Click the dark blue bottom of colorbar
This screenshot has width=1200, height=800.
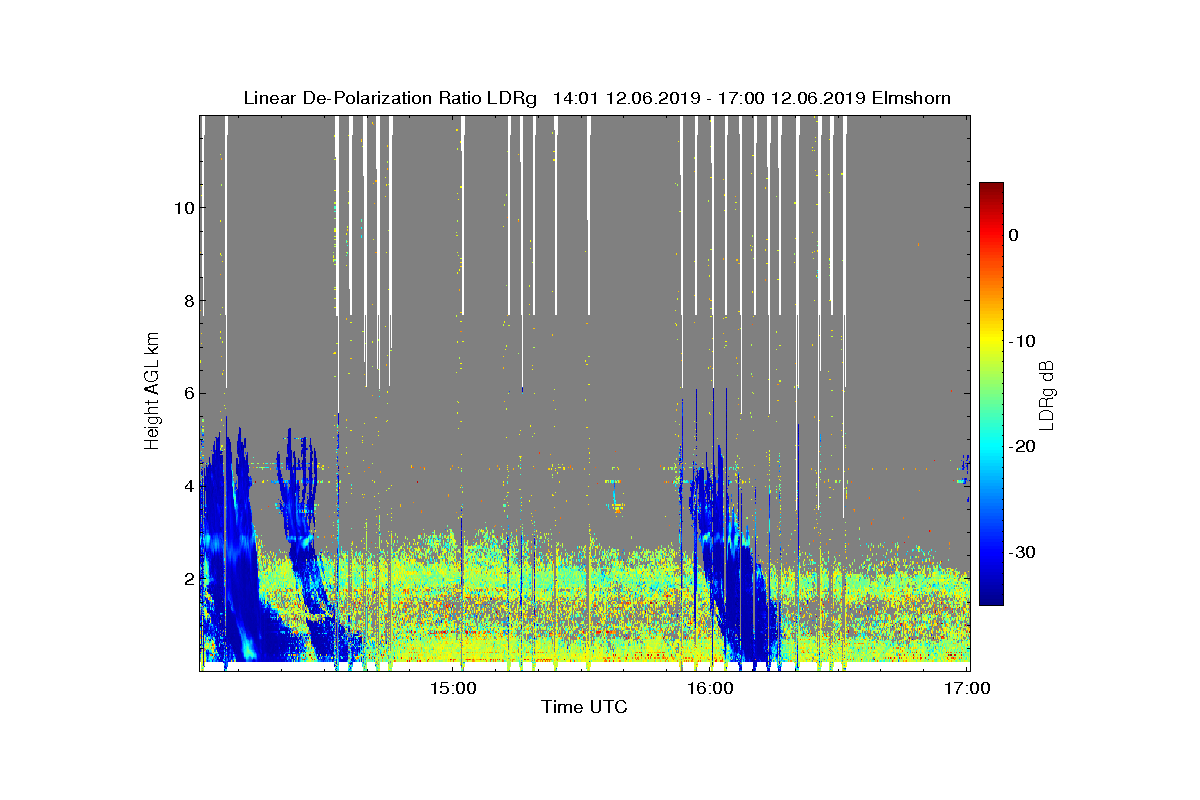991,597
